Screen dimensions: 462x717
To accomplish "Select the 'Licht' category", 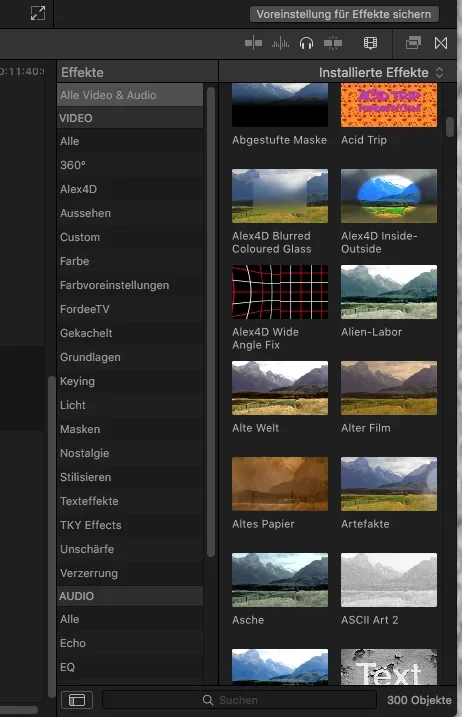I will (x=130, y=405).
